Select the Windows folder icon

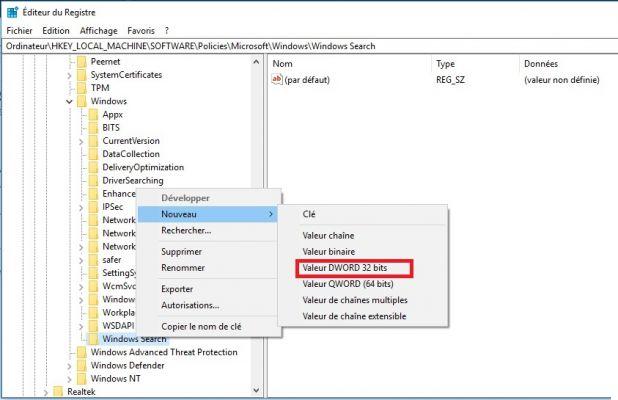pyautogui.click(x=82, y=101)
